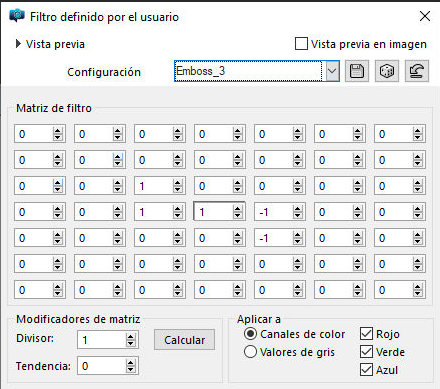Click the Emboss_3 preset name field
The height and width of the screenshot is (389, 440).
pyautogui.click(x=248, y=71)
